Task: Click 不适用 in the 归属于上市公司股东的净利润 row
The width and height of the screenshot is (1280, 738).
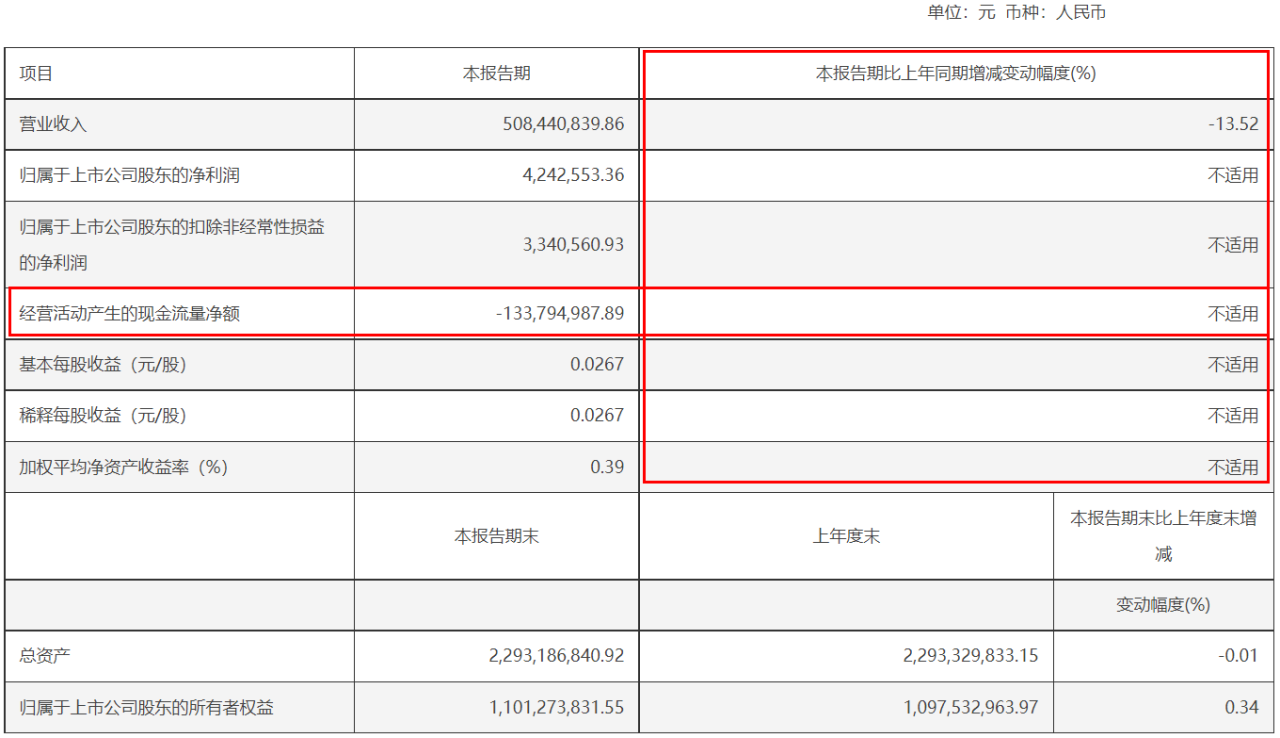Action: [x=1233, y=176]
